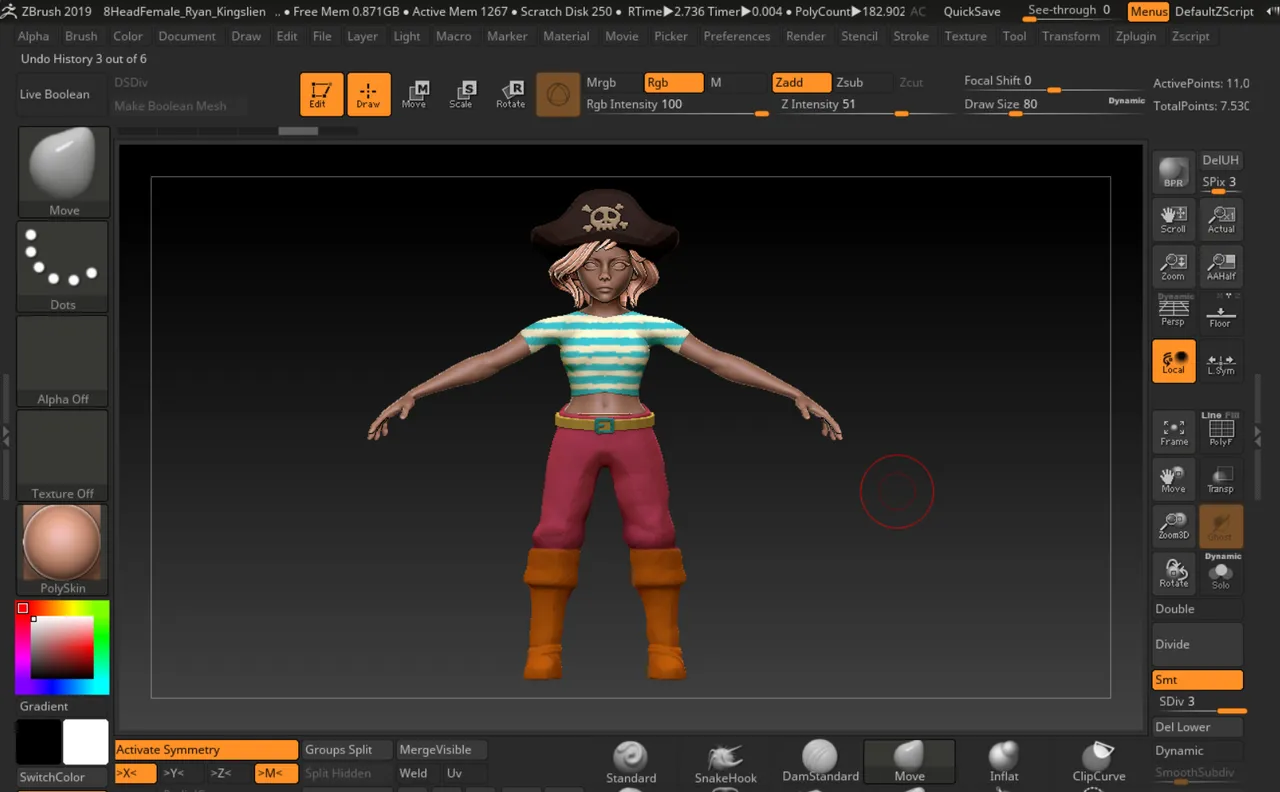1280x792 pixels.
Task: Toggle Transp transparency mode
Action: click(1221, 478)
